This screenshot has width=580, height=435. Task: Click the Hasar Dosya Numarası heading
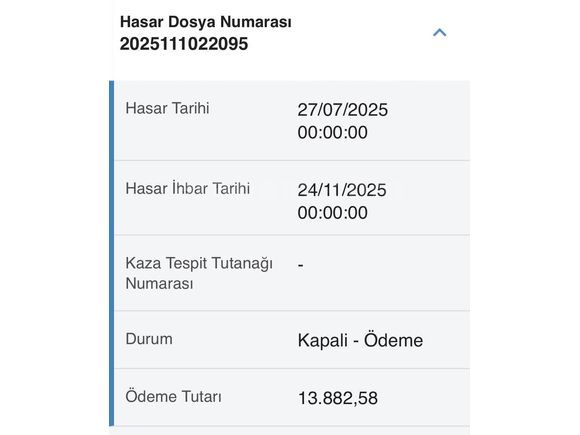[206, 22]
